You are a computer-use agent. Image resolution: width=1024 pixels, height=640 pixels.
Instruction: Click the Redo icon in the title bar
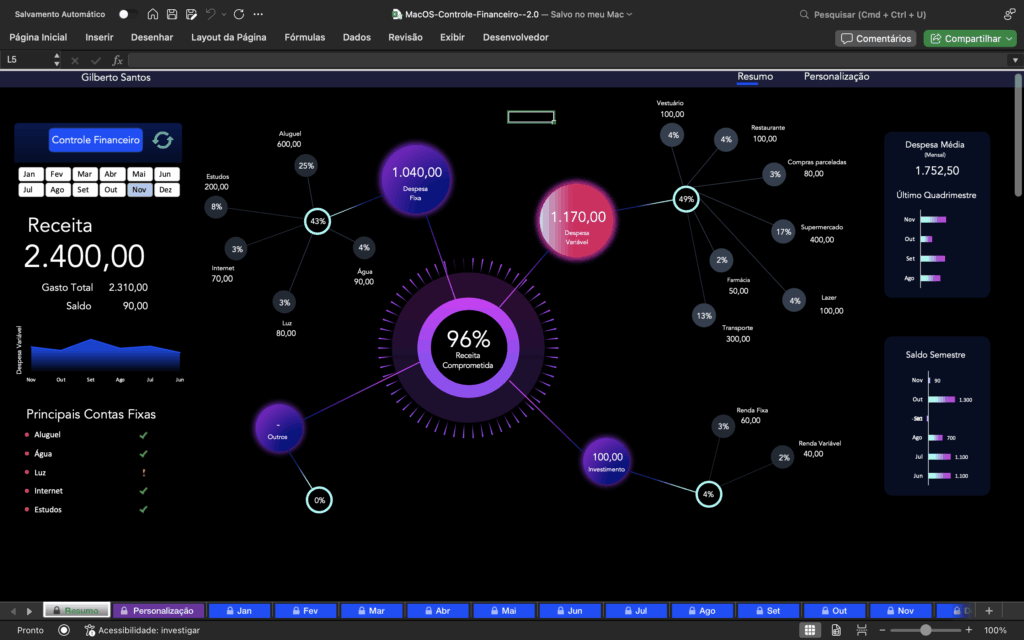point(239,14)
